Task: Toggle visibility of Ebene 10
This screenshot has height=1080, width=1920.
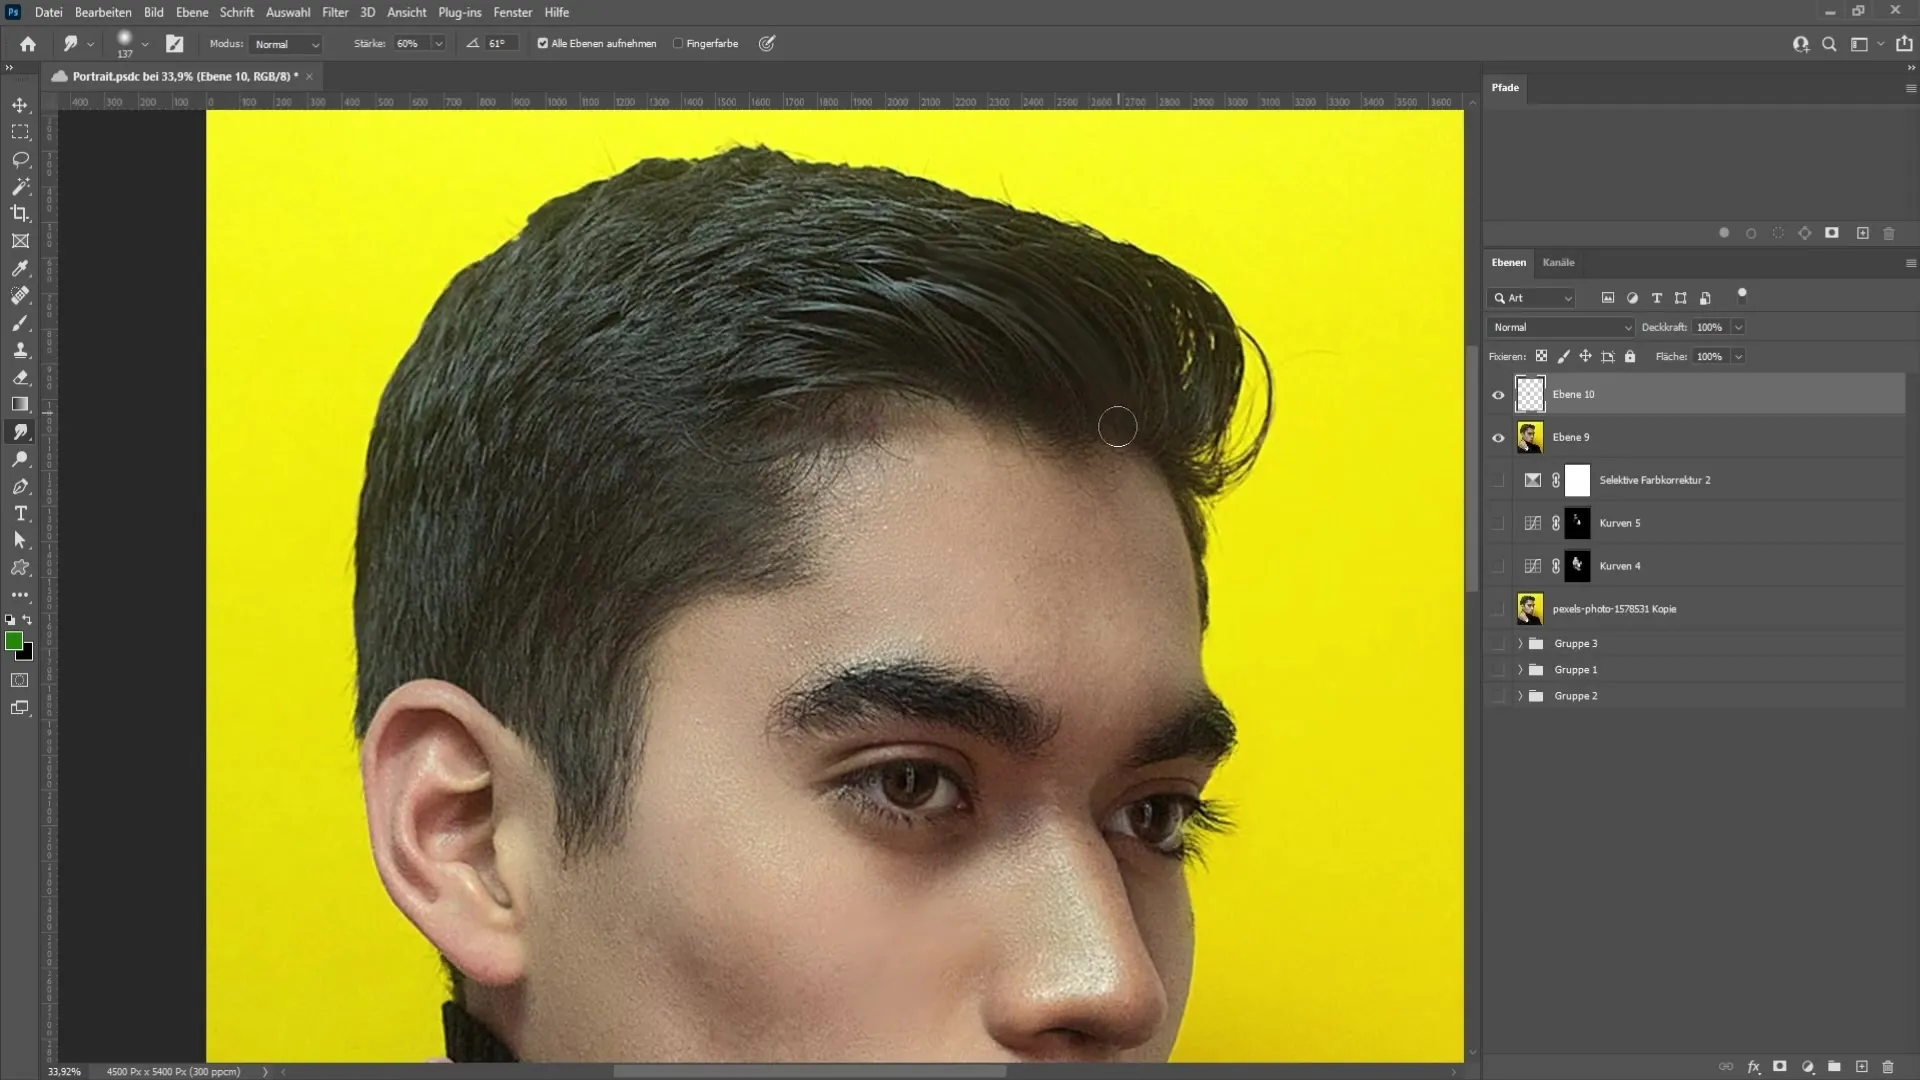Action: (1498, 393)
